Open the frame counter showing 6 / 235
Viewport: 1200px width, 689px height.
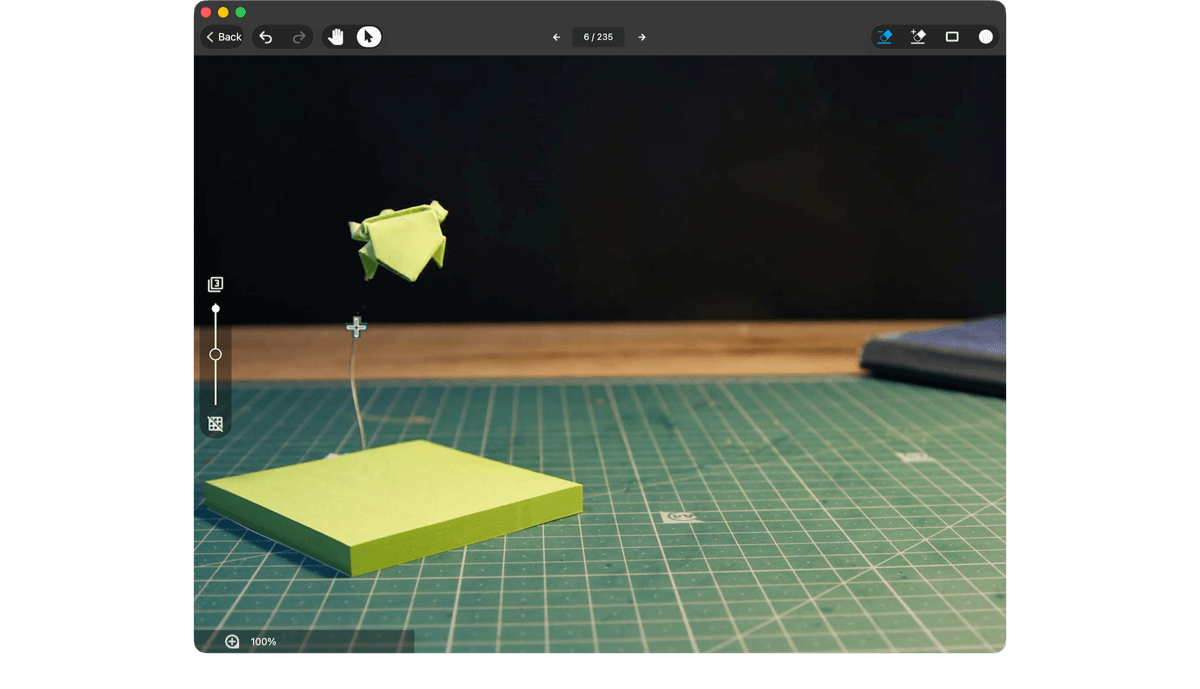click(x=598, y=36)
